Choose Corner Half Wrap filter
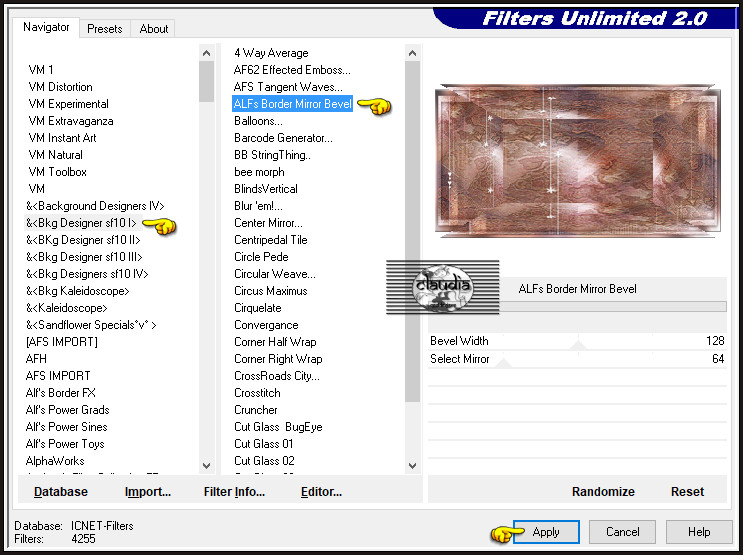This screenshot has width=743, height=555. (275, 342)
